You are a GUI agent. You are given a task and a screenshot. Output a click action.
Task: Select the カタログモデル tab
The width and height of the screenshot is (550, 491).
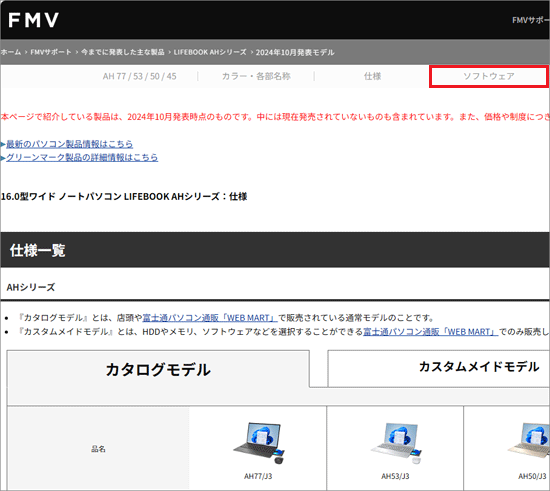click(158, 369)
